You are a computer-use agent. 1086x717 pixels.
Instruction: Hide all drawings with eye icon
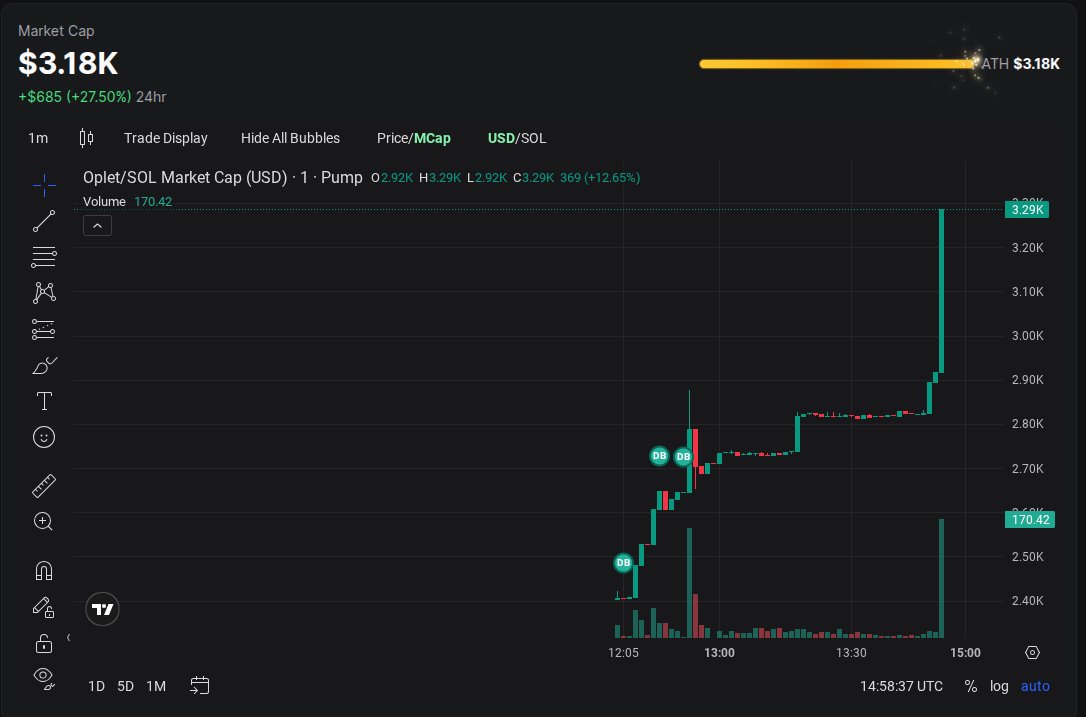[x=44, y=678]
